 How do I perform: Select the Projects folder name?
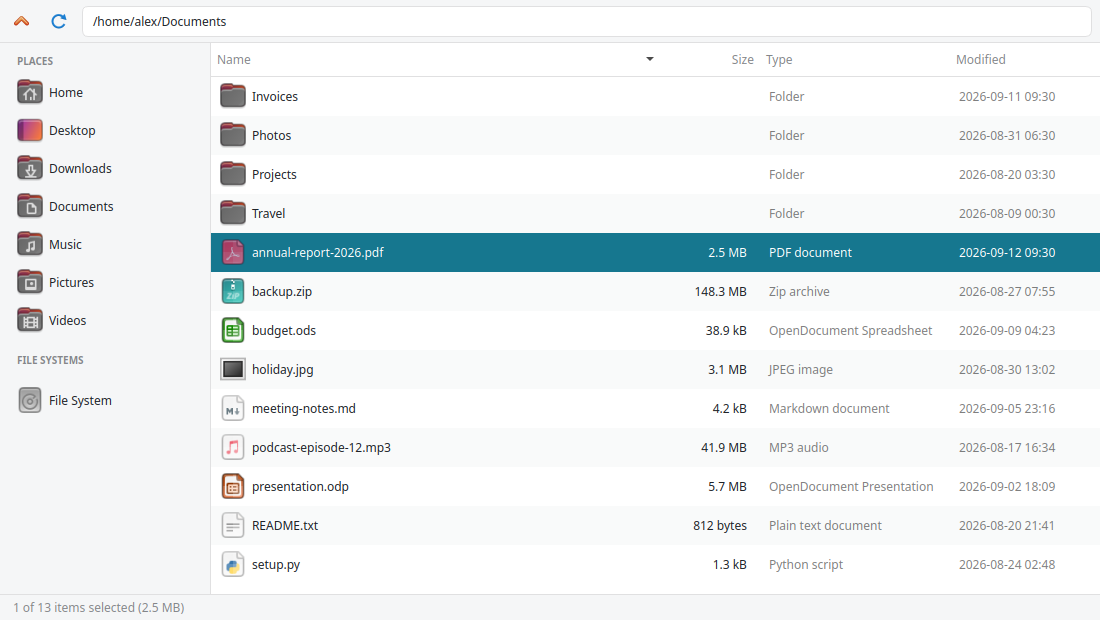[x=274, y=175]
